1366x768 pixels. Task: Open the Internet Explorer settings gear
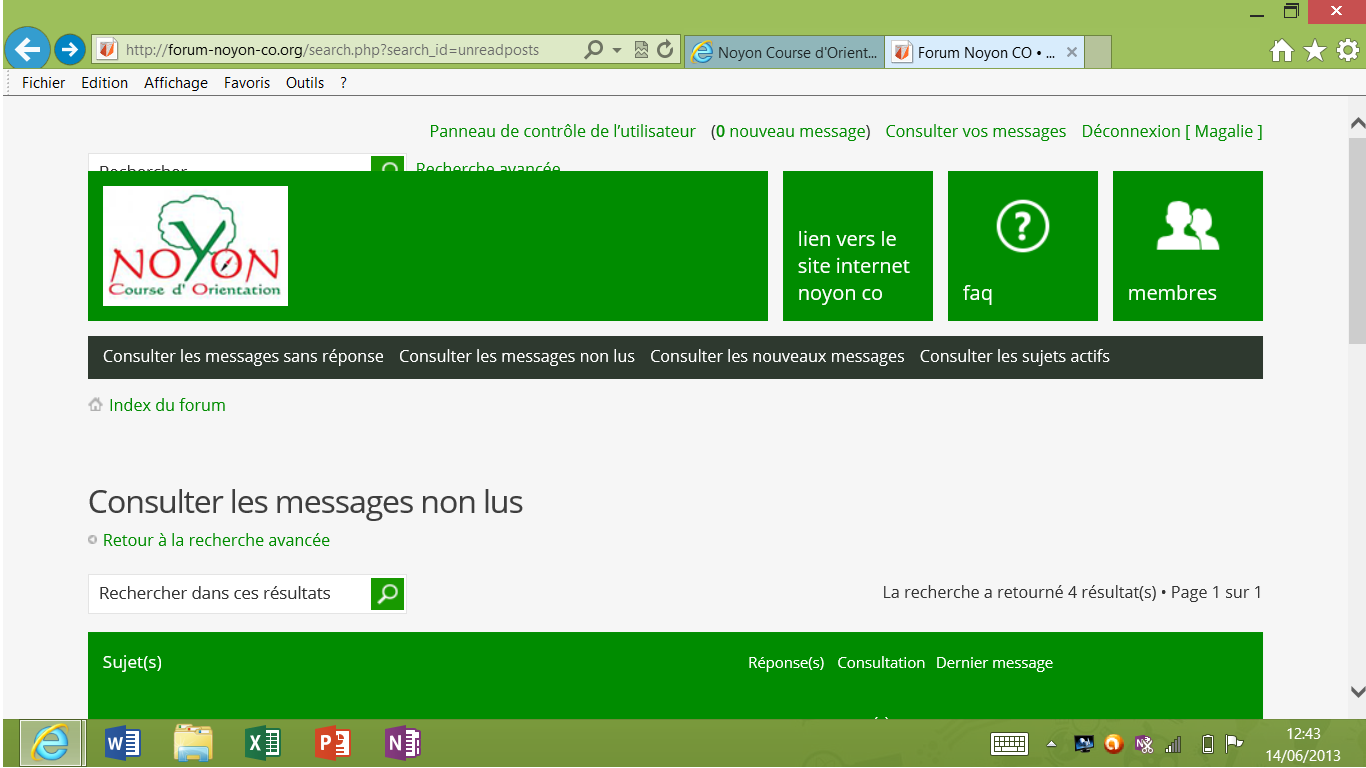[1347, 48]
